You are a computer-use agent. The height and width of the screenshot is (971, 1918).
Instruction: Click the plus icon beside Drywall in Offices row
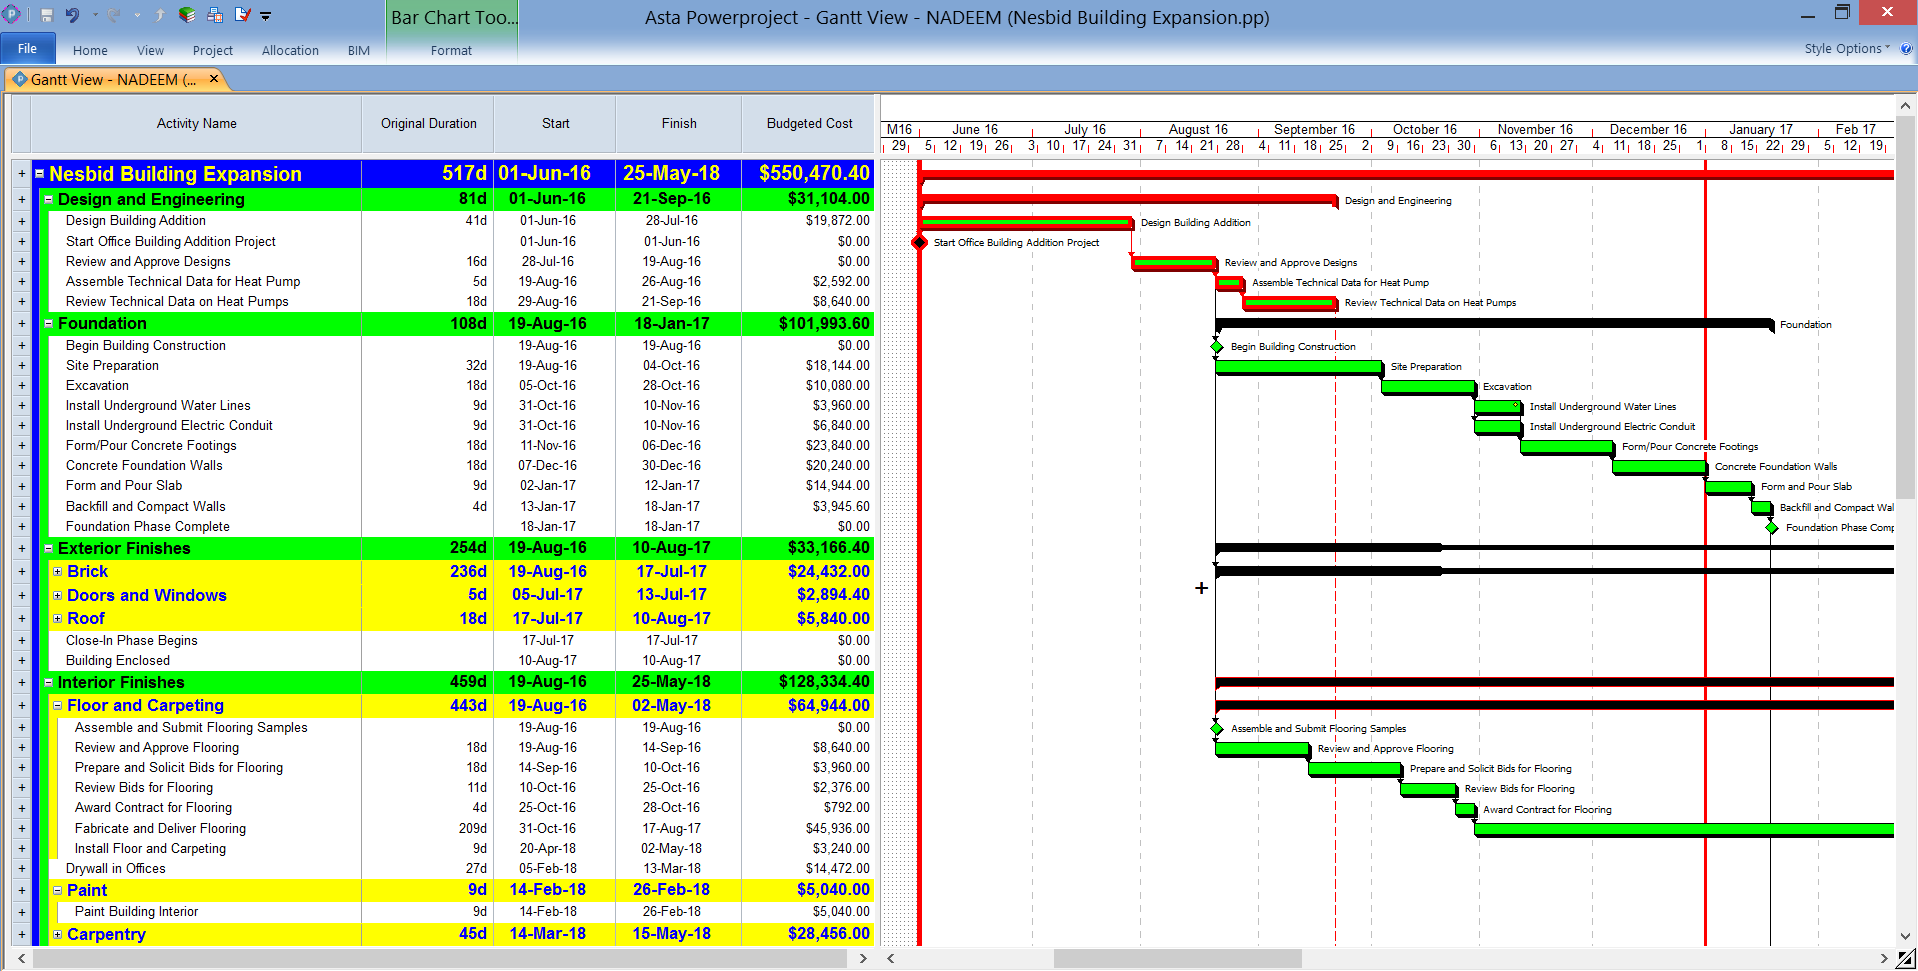pos(21,868)
